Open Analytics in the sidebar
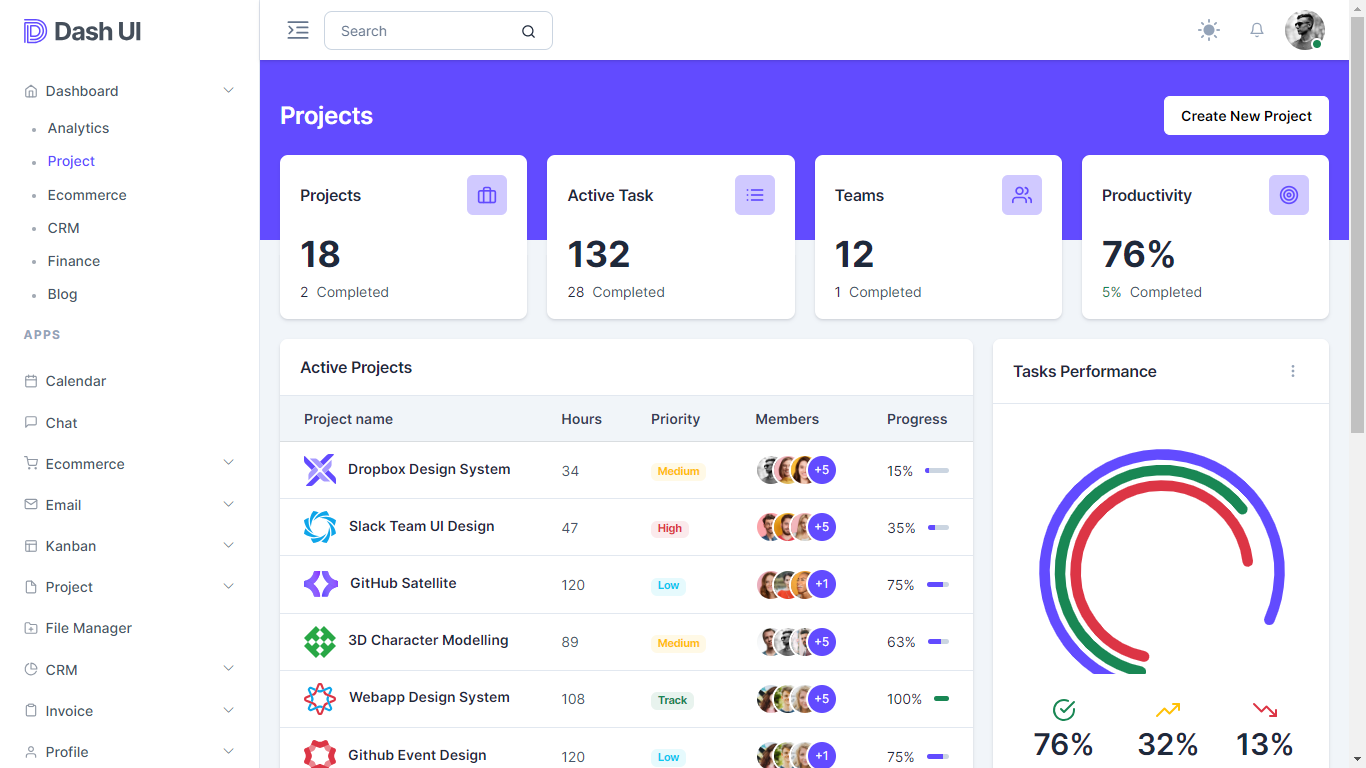Screen dimensions: 1366x768 click(78, 128)
